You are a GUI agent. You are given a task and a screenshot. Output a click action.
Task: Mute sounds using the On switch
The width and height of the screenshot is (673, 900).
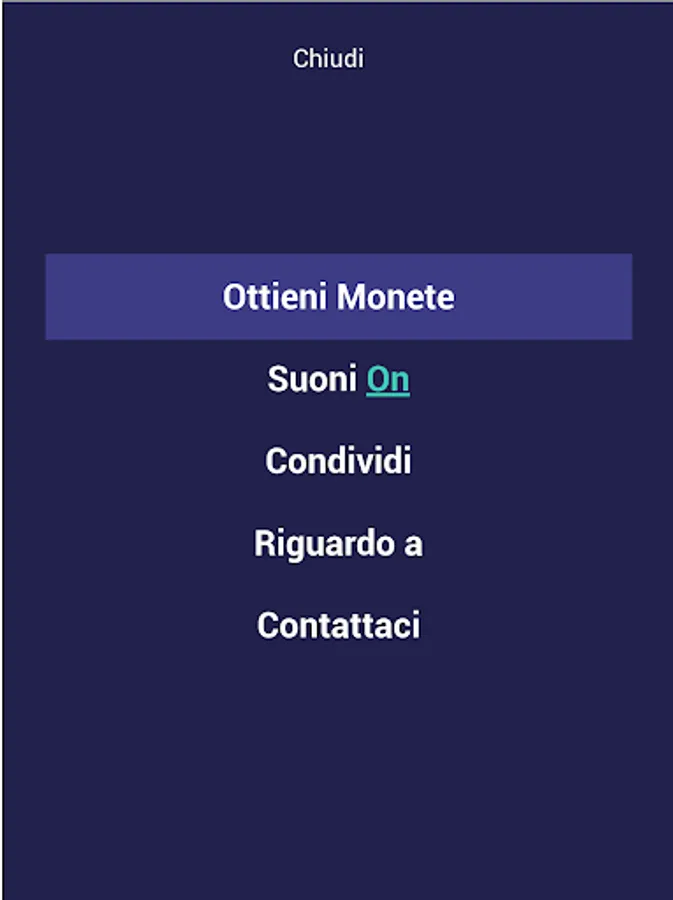pyautogui.click(x=388, y=380)
